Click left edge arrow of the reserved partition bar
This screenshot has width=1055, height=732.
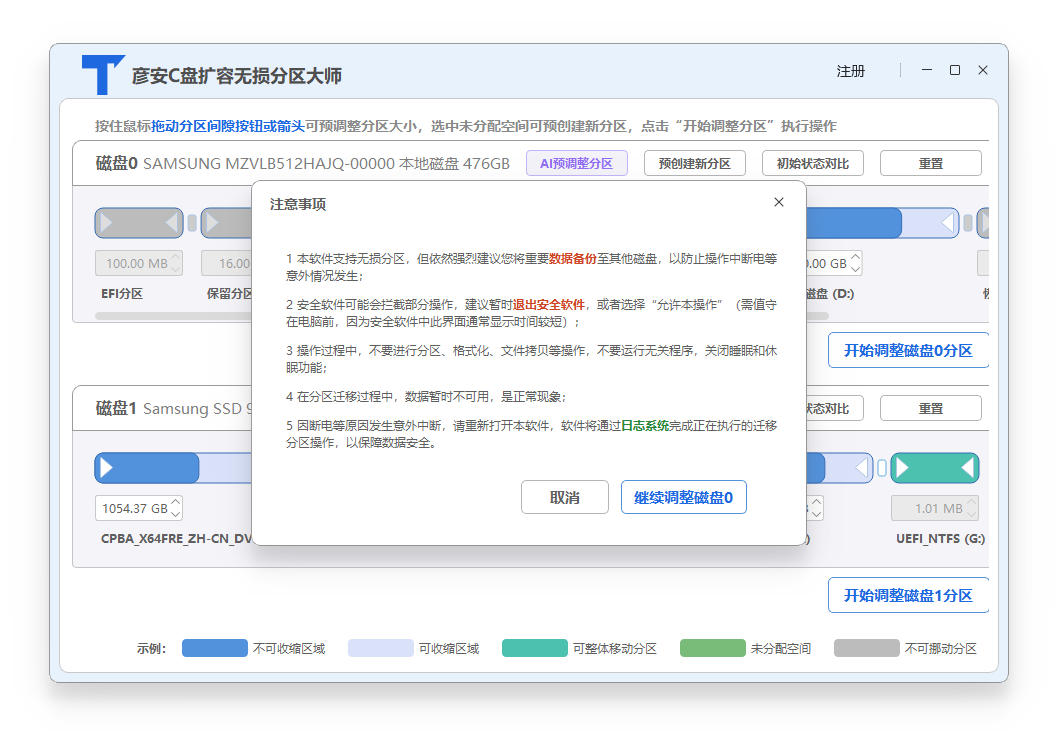click(212, 223)
